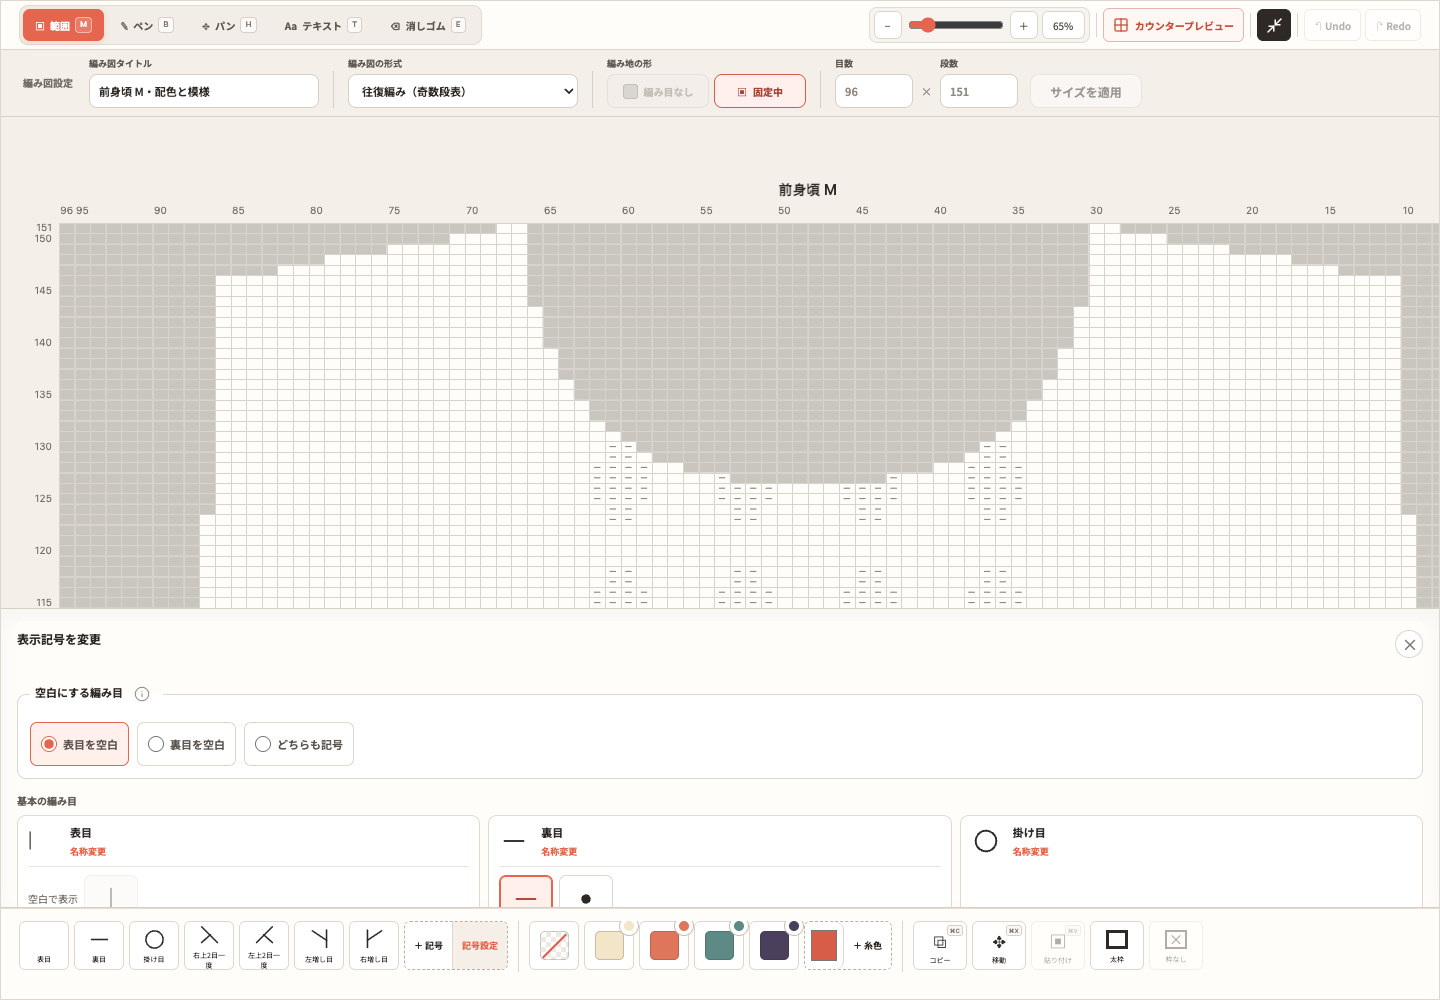Close the 表示記号を変更 panel
This screenshot has height=1000, width=1440.
point(1409,644)
